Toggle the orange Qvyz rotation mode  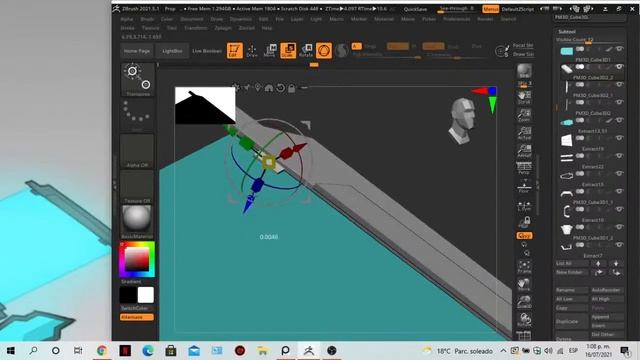524,236
